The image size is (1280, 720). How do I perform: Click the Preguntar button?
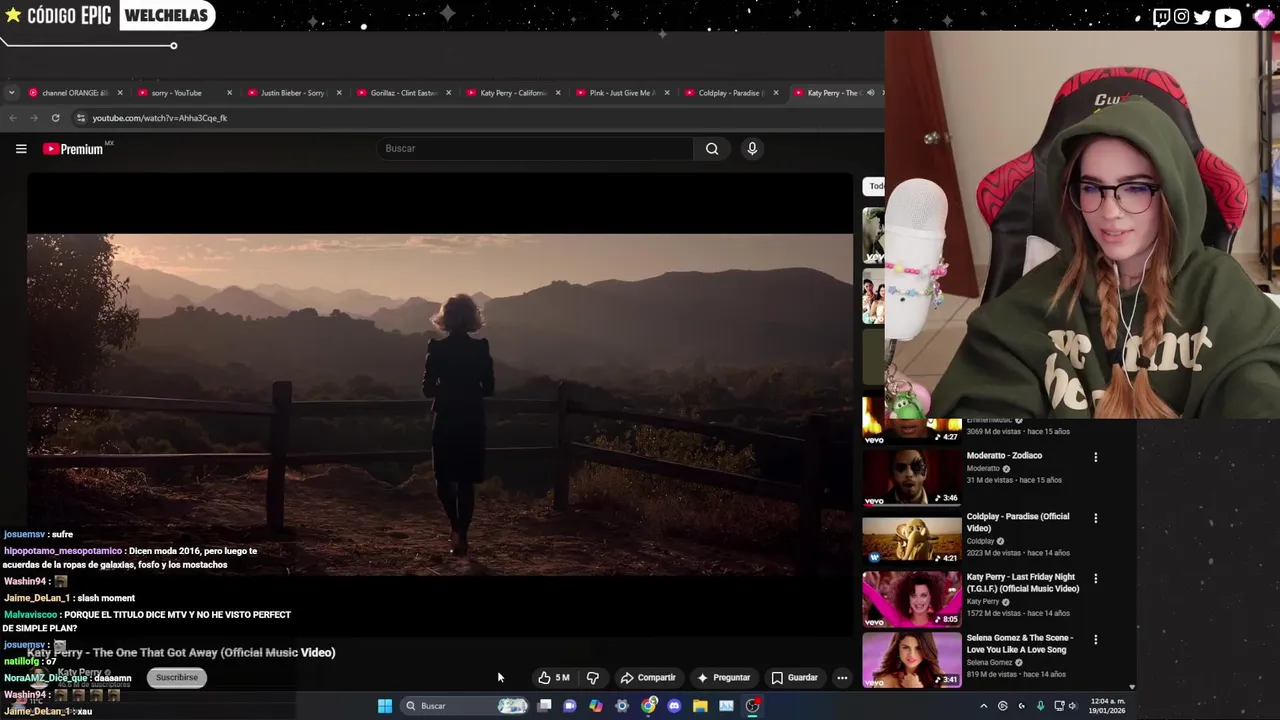(x=723, y=678)
